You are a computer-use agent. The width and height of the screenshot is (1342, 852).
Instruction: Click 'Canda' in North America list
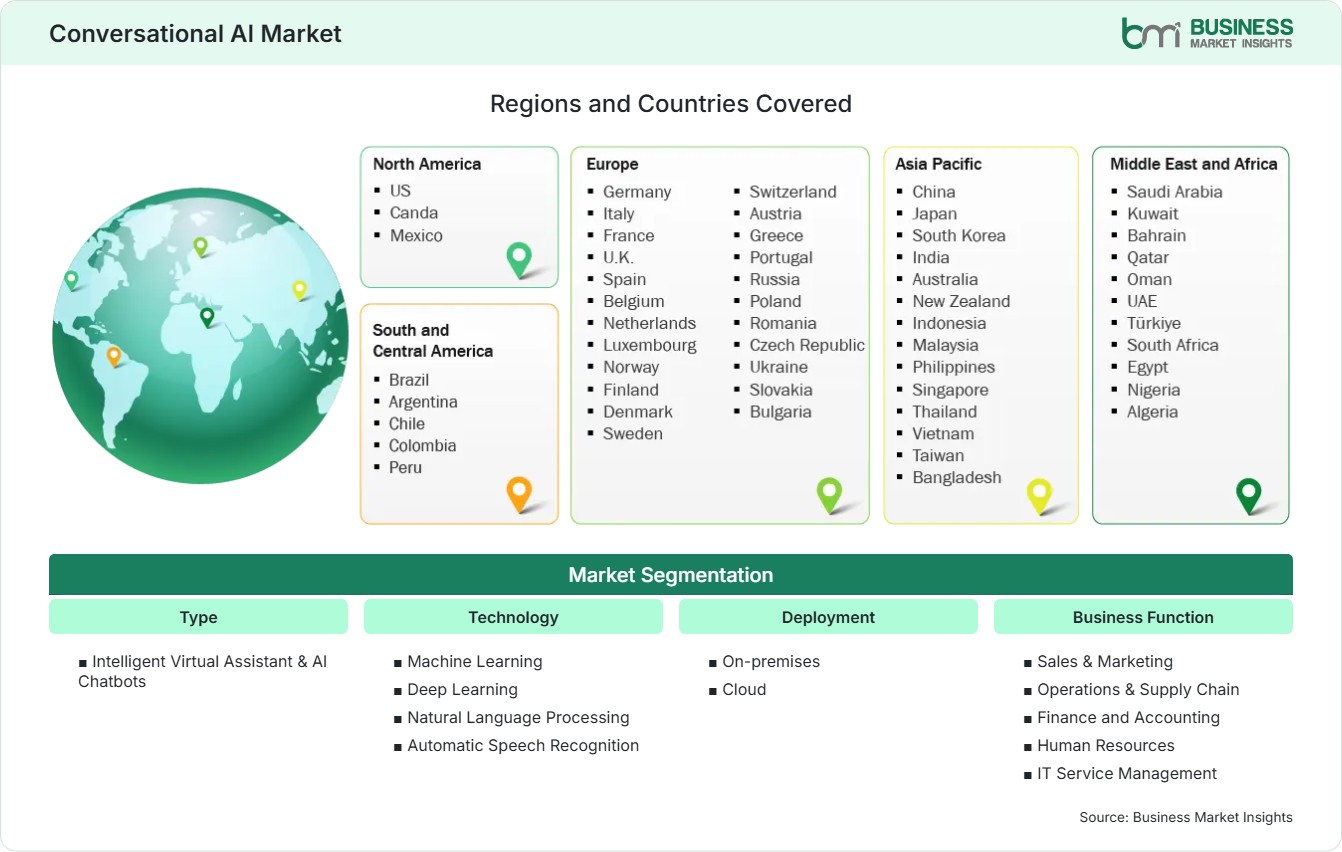(x=414, y=212)
